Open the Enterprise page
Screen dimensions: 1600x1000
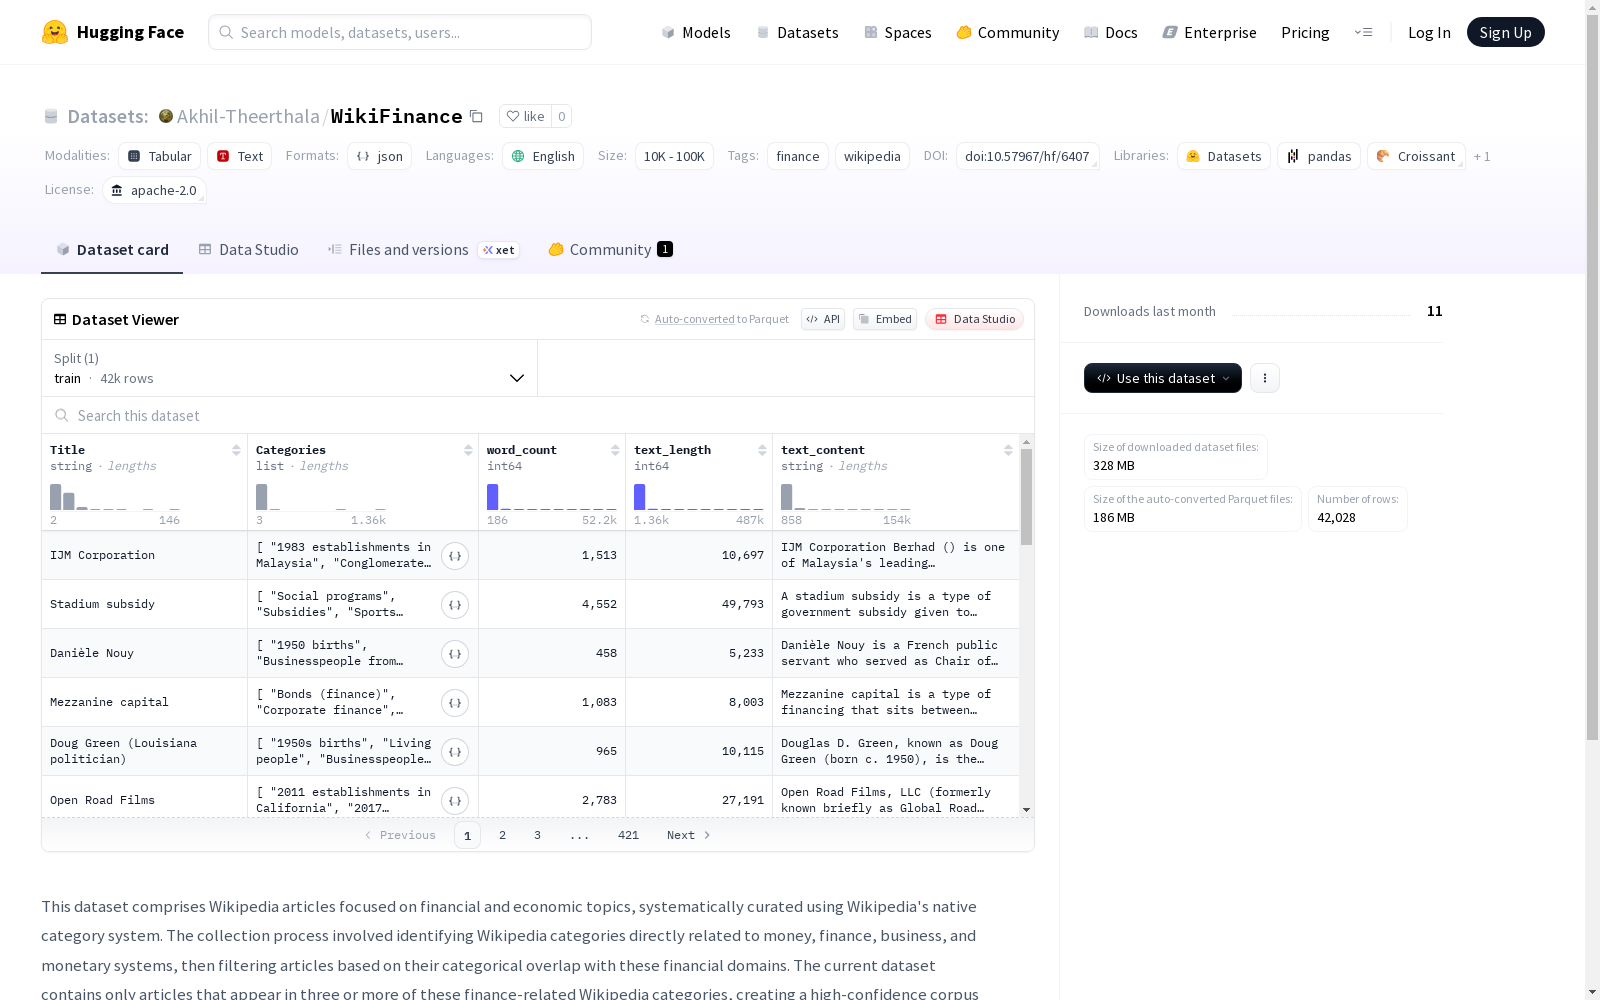tap(1210, 32)
